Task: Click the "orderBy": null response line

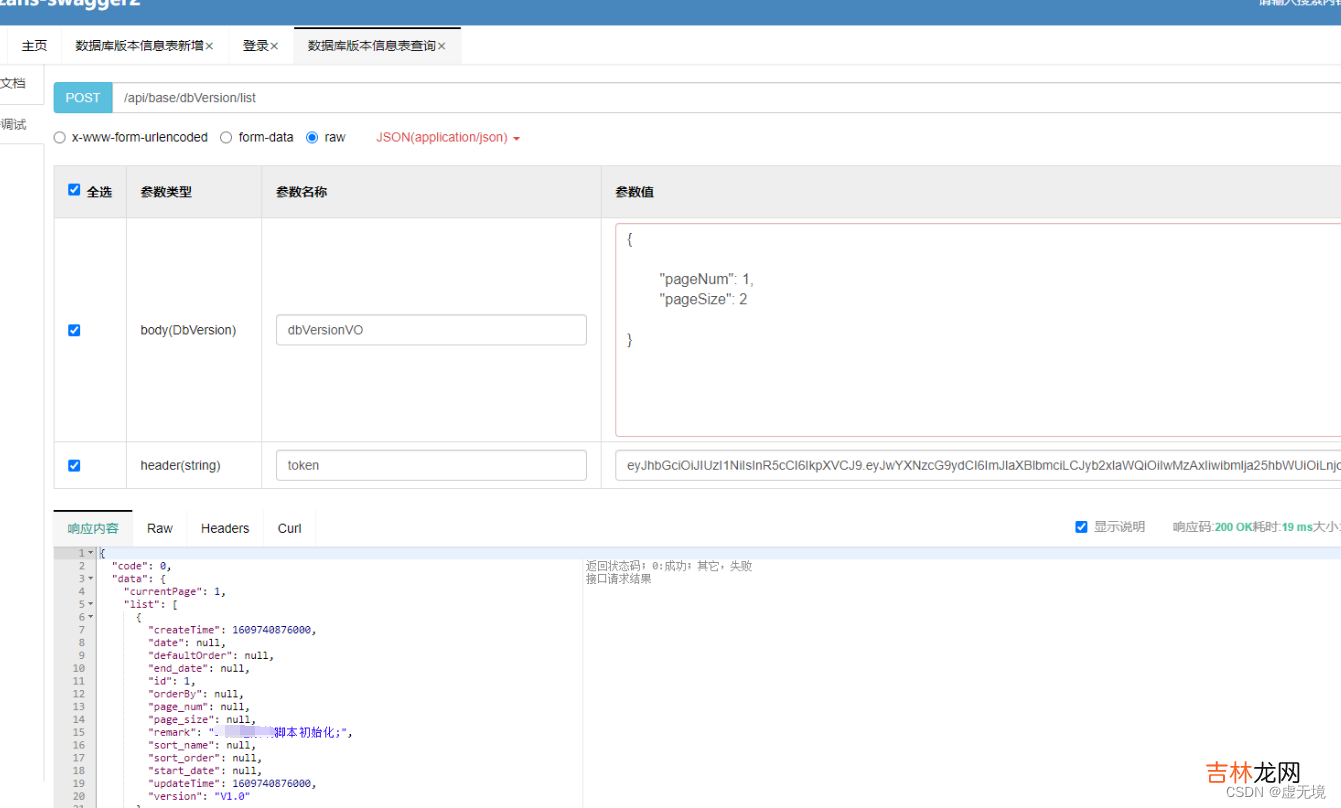Action: pyautogui.click(x=195, y=694)
